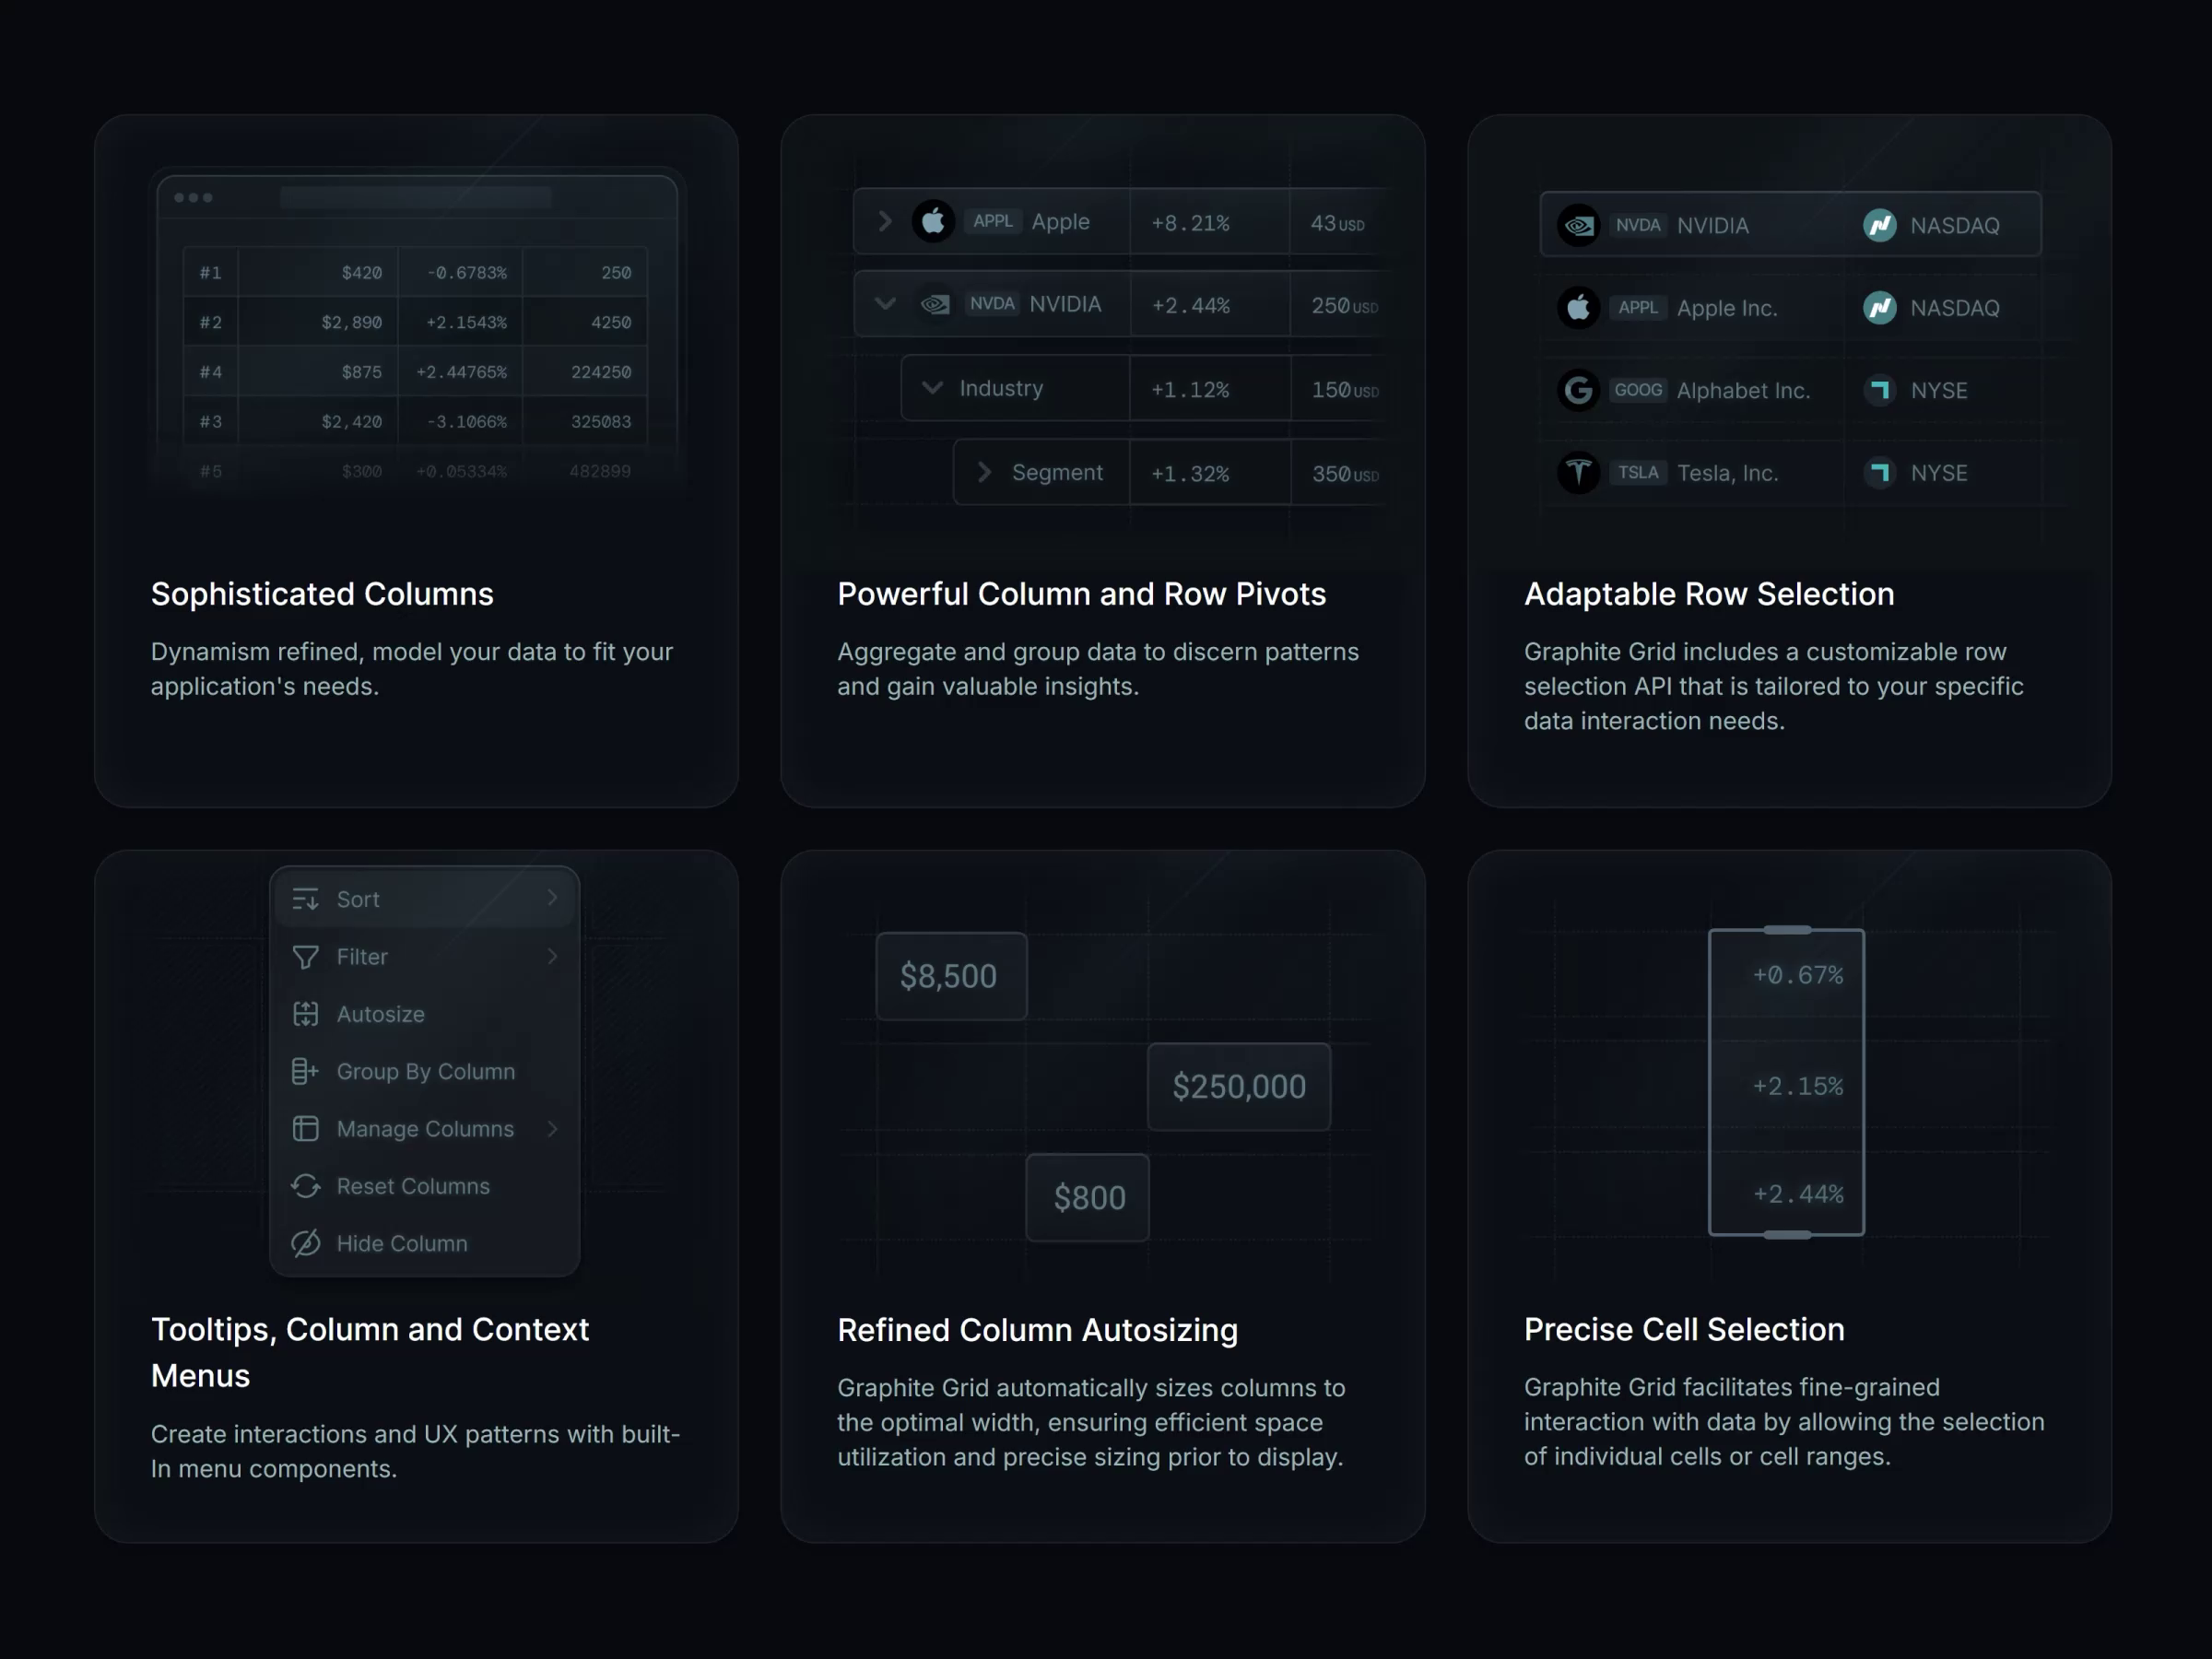
Task: Click the Autosize icon in menu
Action: (x=305, y=1014)
